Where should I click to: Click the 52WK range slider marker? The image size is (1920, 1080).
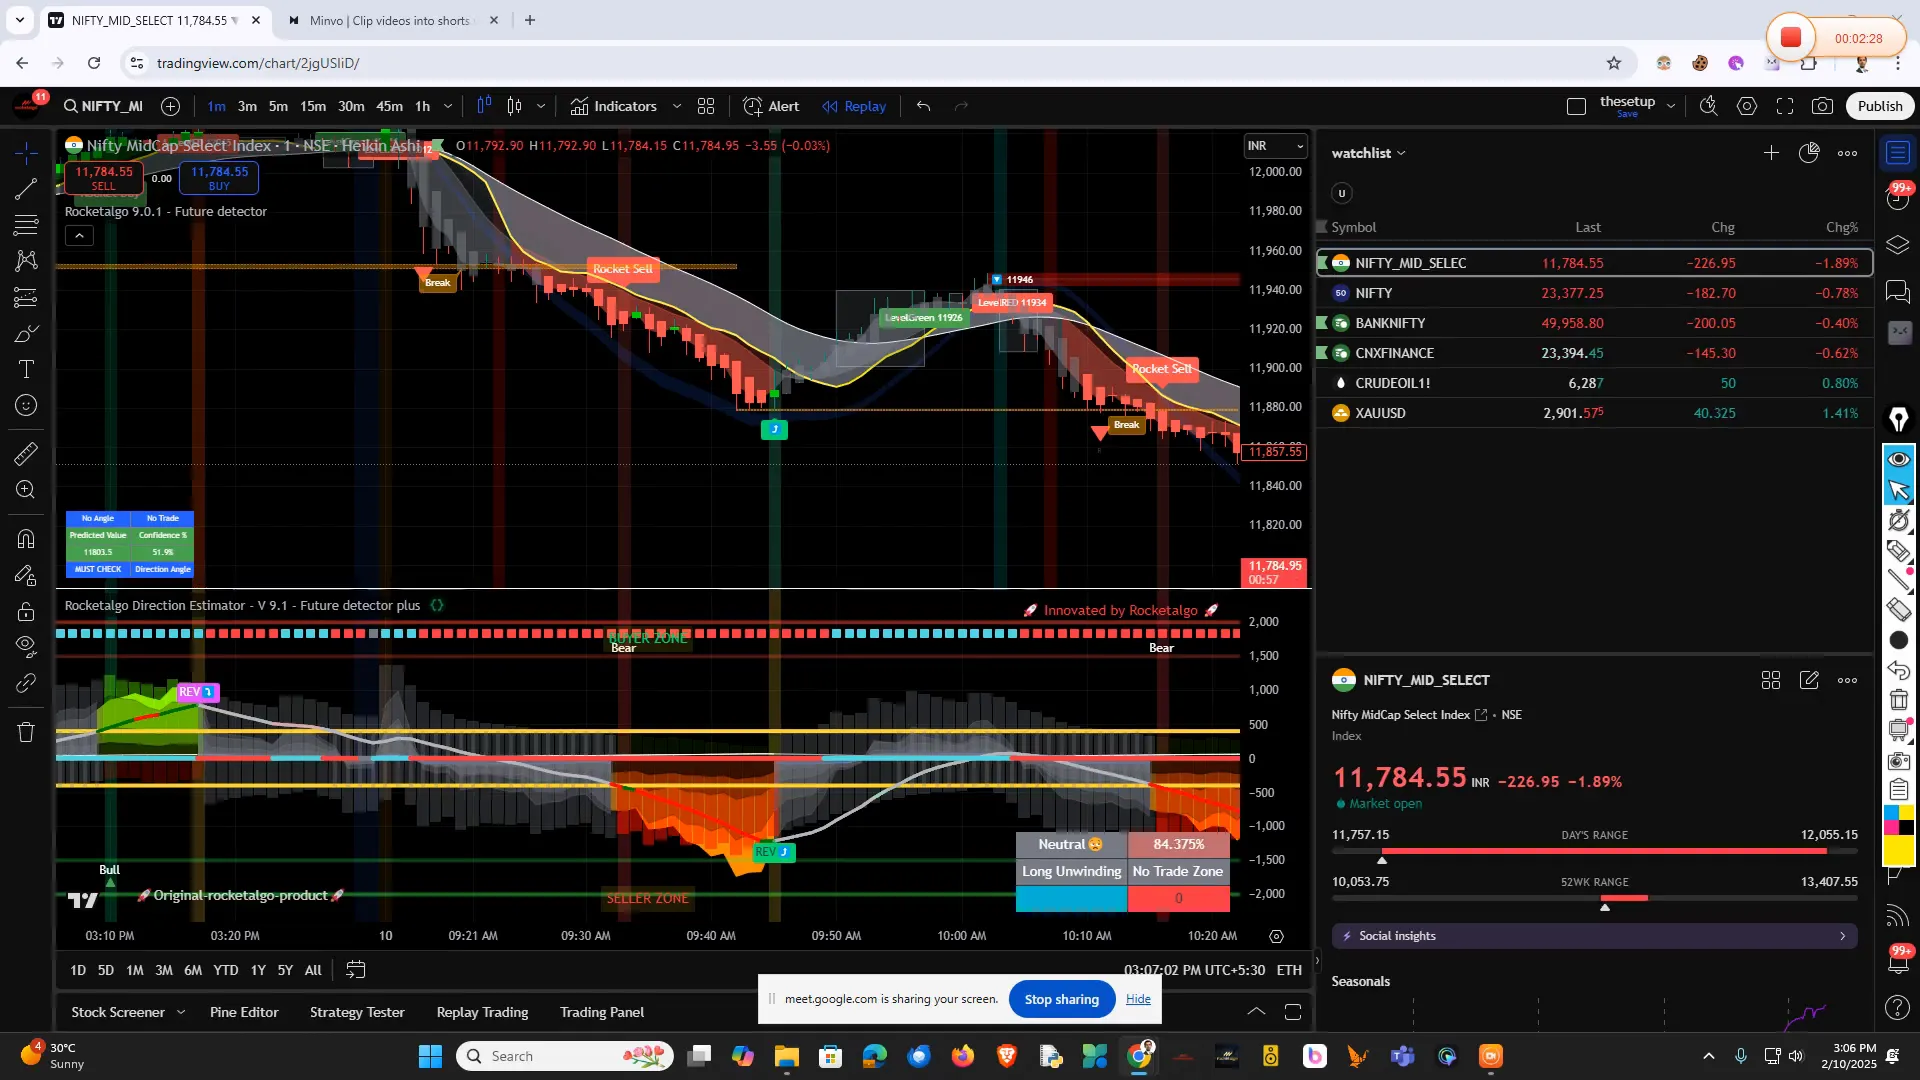tap(1605, 905)
